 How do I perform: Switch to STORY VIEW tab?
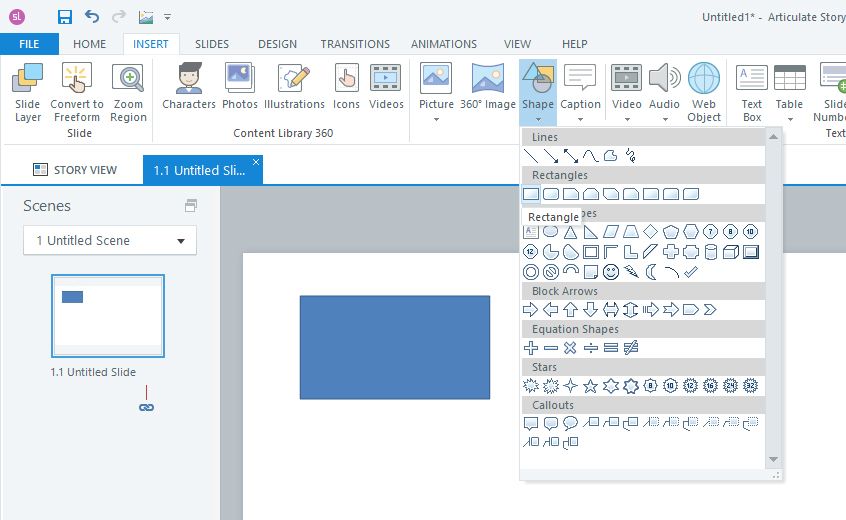point(74,170)
